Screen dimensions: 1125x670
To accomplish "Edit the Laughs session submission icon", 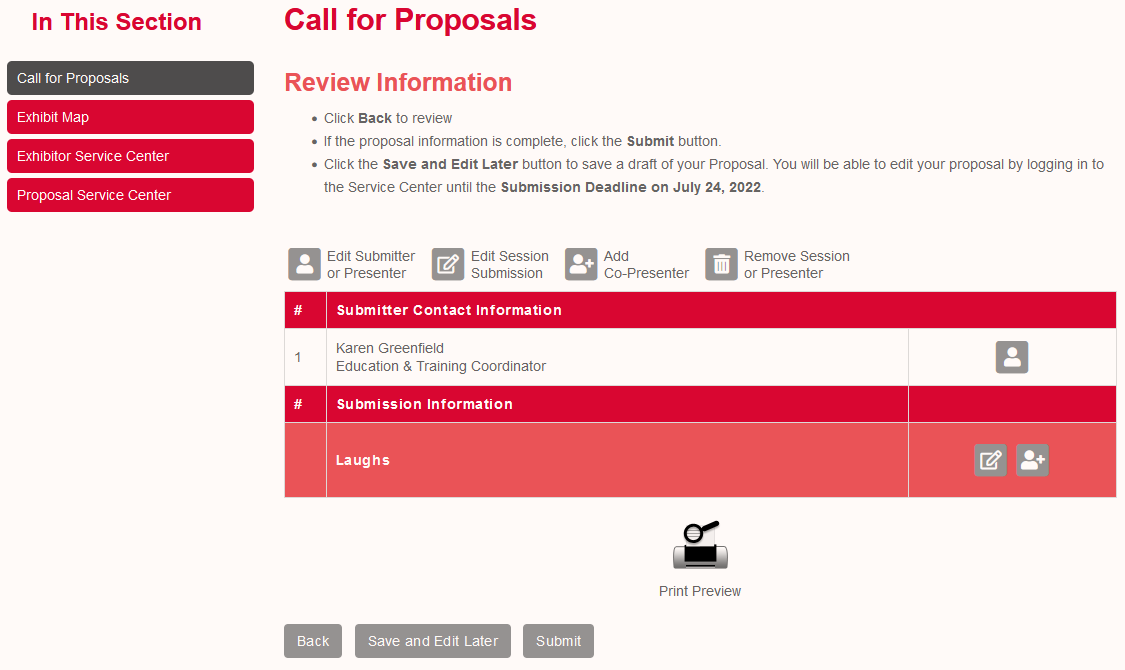I will (990, 460).
